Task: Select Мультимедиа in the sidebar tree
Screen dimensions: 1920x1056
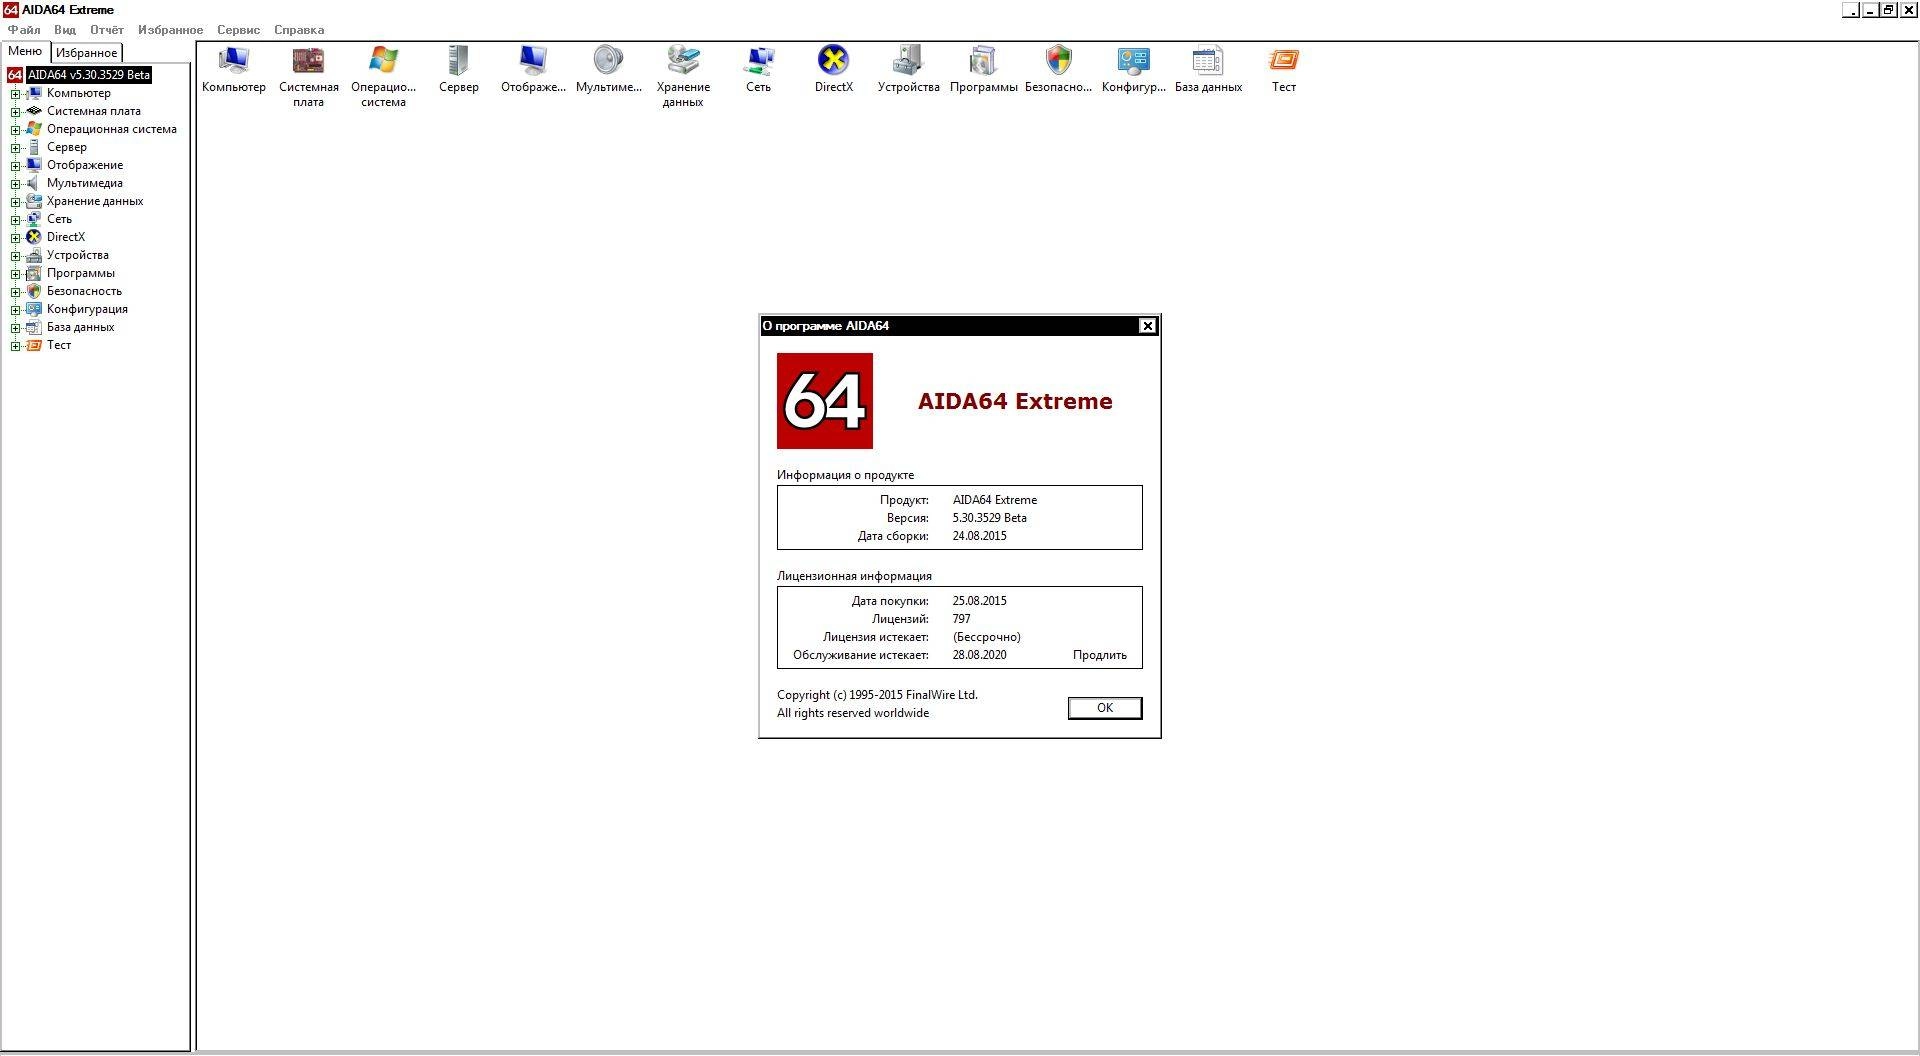Action: [x=84, y=183]
